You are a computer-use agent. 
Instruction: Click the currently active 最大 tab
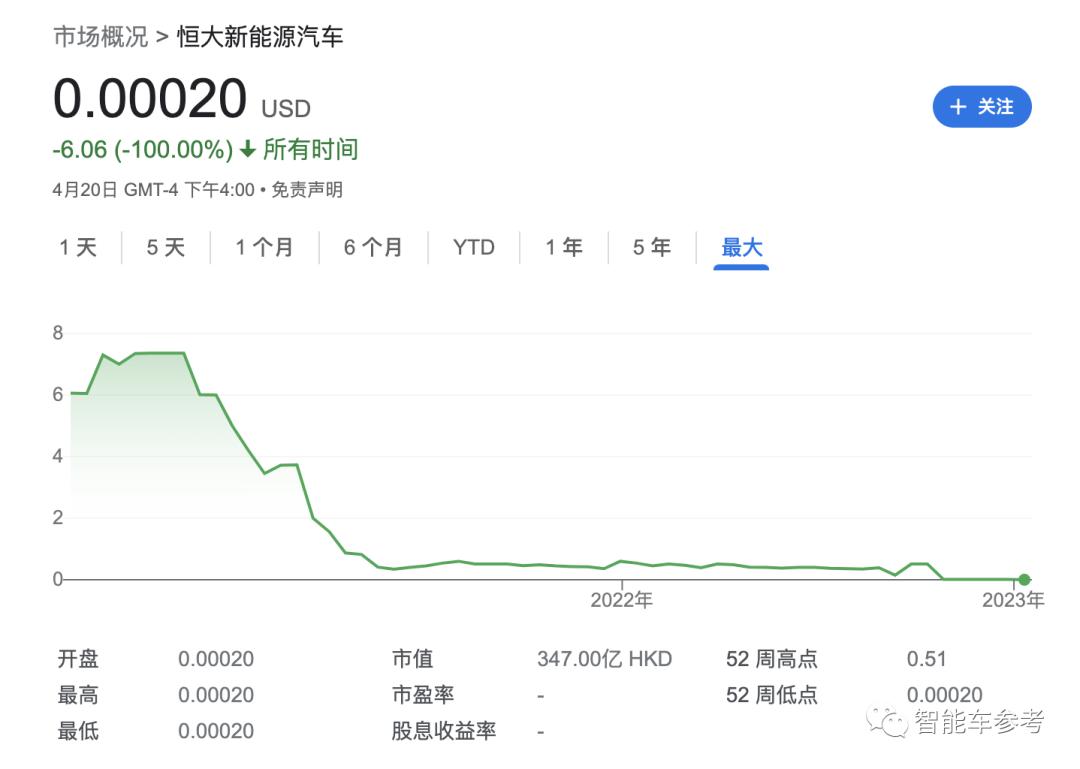pyautogui.click(x=740, y=247)
